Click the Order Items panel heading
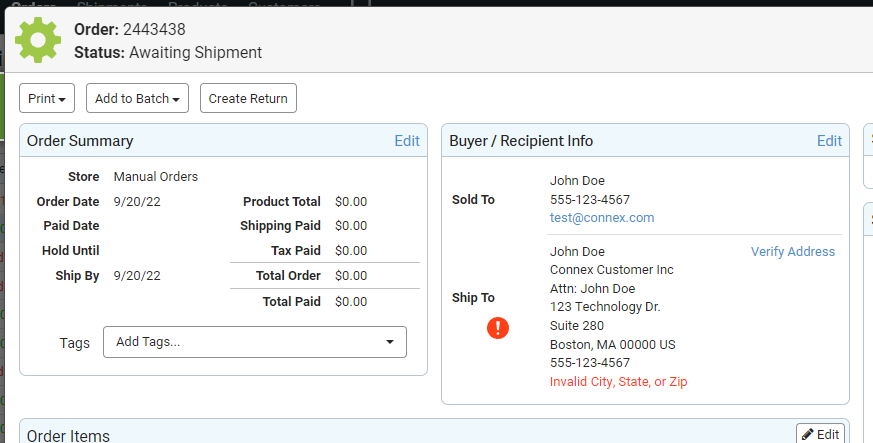 pos(68,435)
